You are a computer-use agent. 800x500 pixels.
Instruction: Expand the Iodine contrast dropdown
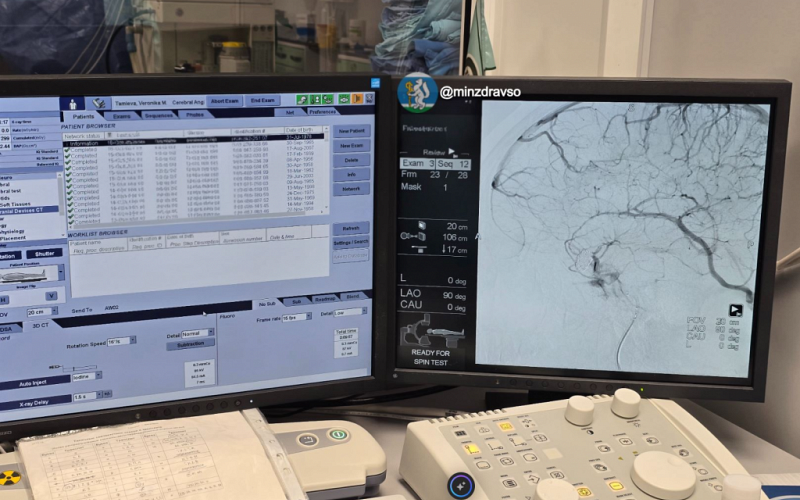click(x=98, y=376)
